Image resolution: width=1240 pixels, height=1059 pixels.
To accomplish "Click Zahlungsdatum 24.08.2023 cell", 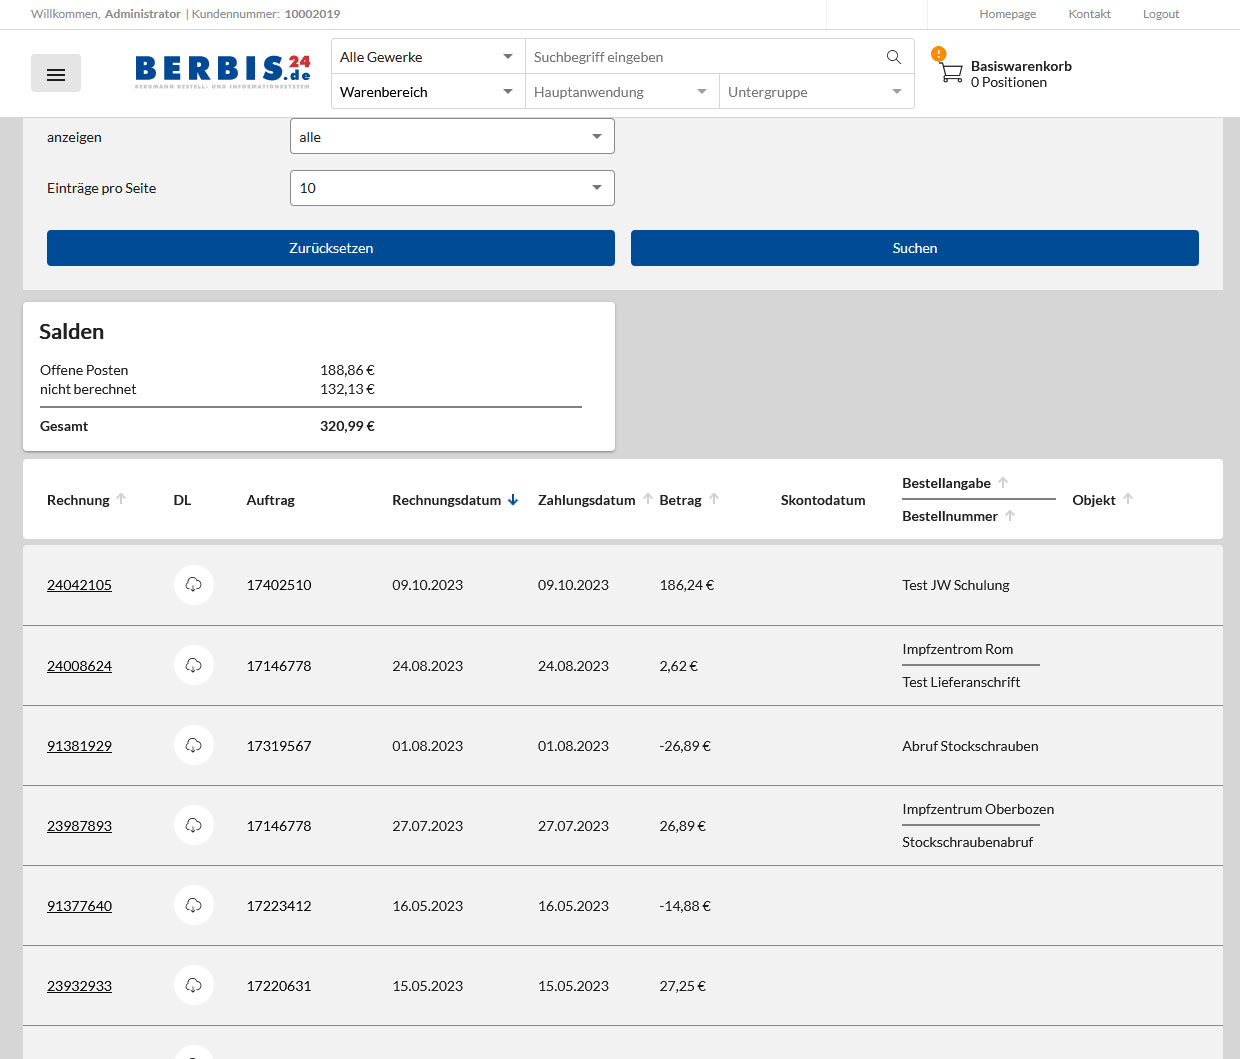I will click(x=573, y=666).
